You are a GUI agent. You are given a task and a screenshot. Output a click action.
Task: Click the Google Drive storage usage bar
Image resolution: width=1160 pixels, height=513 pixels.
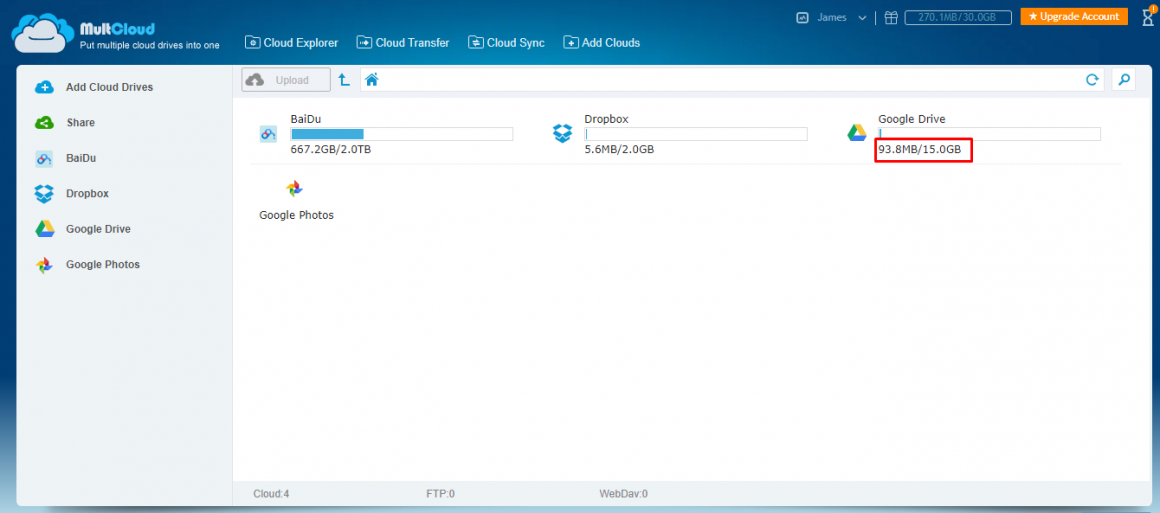pos(989,134)
